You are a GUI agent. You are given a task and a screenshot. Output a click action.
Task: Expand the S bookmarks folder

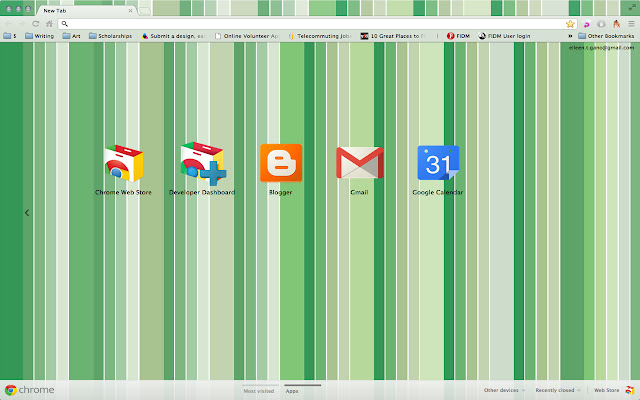click(10, 36)
